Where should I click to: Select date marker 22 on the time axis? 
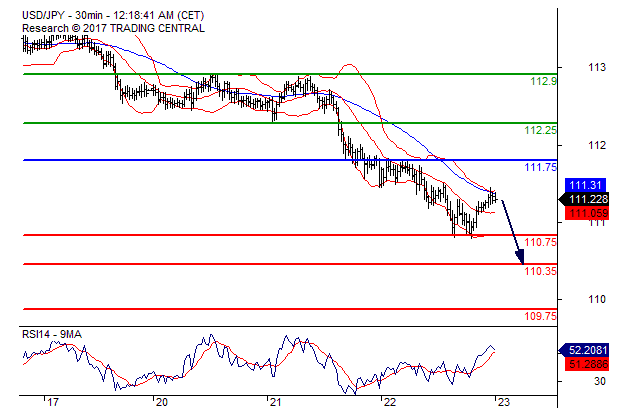coord(387,402)
